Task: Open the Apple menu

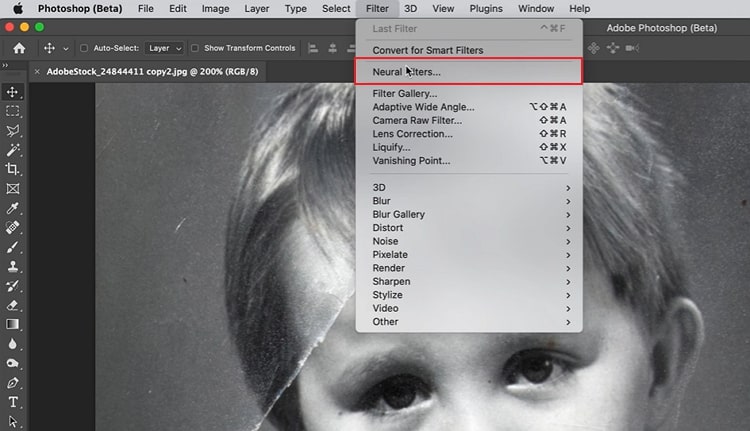Action: coord(18,9)
